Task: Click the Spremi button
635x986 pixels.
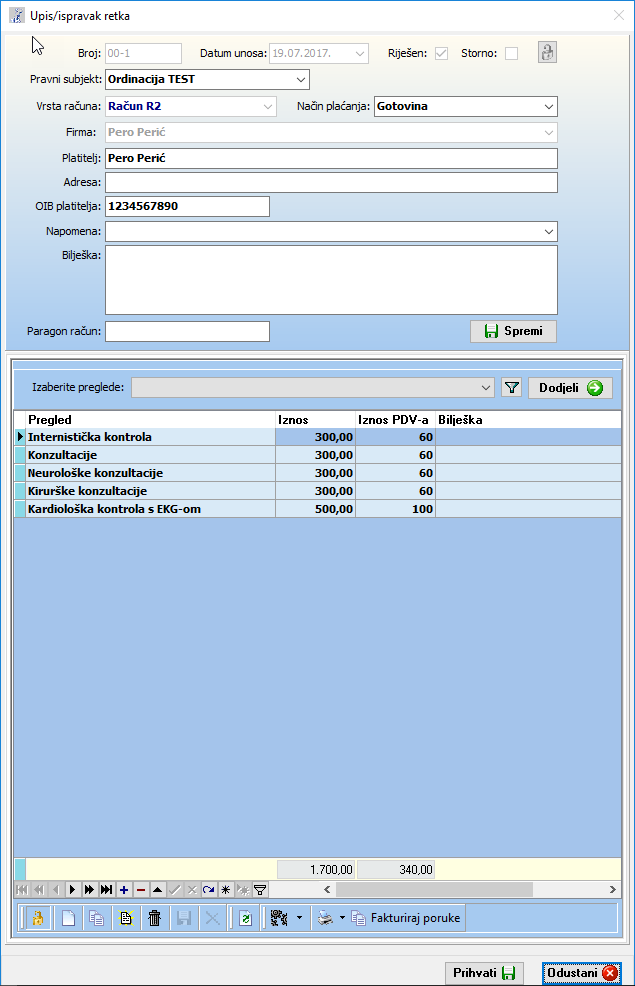Action: [513, 331]
